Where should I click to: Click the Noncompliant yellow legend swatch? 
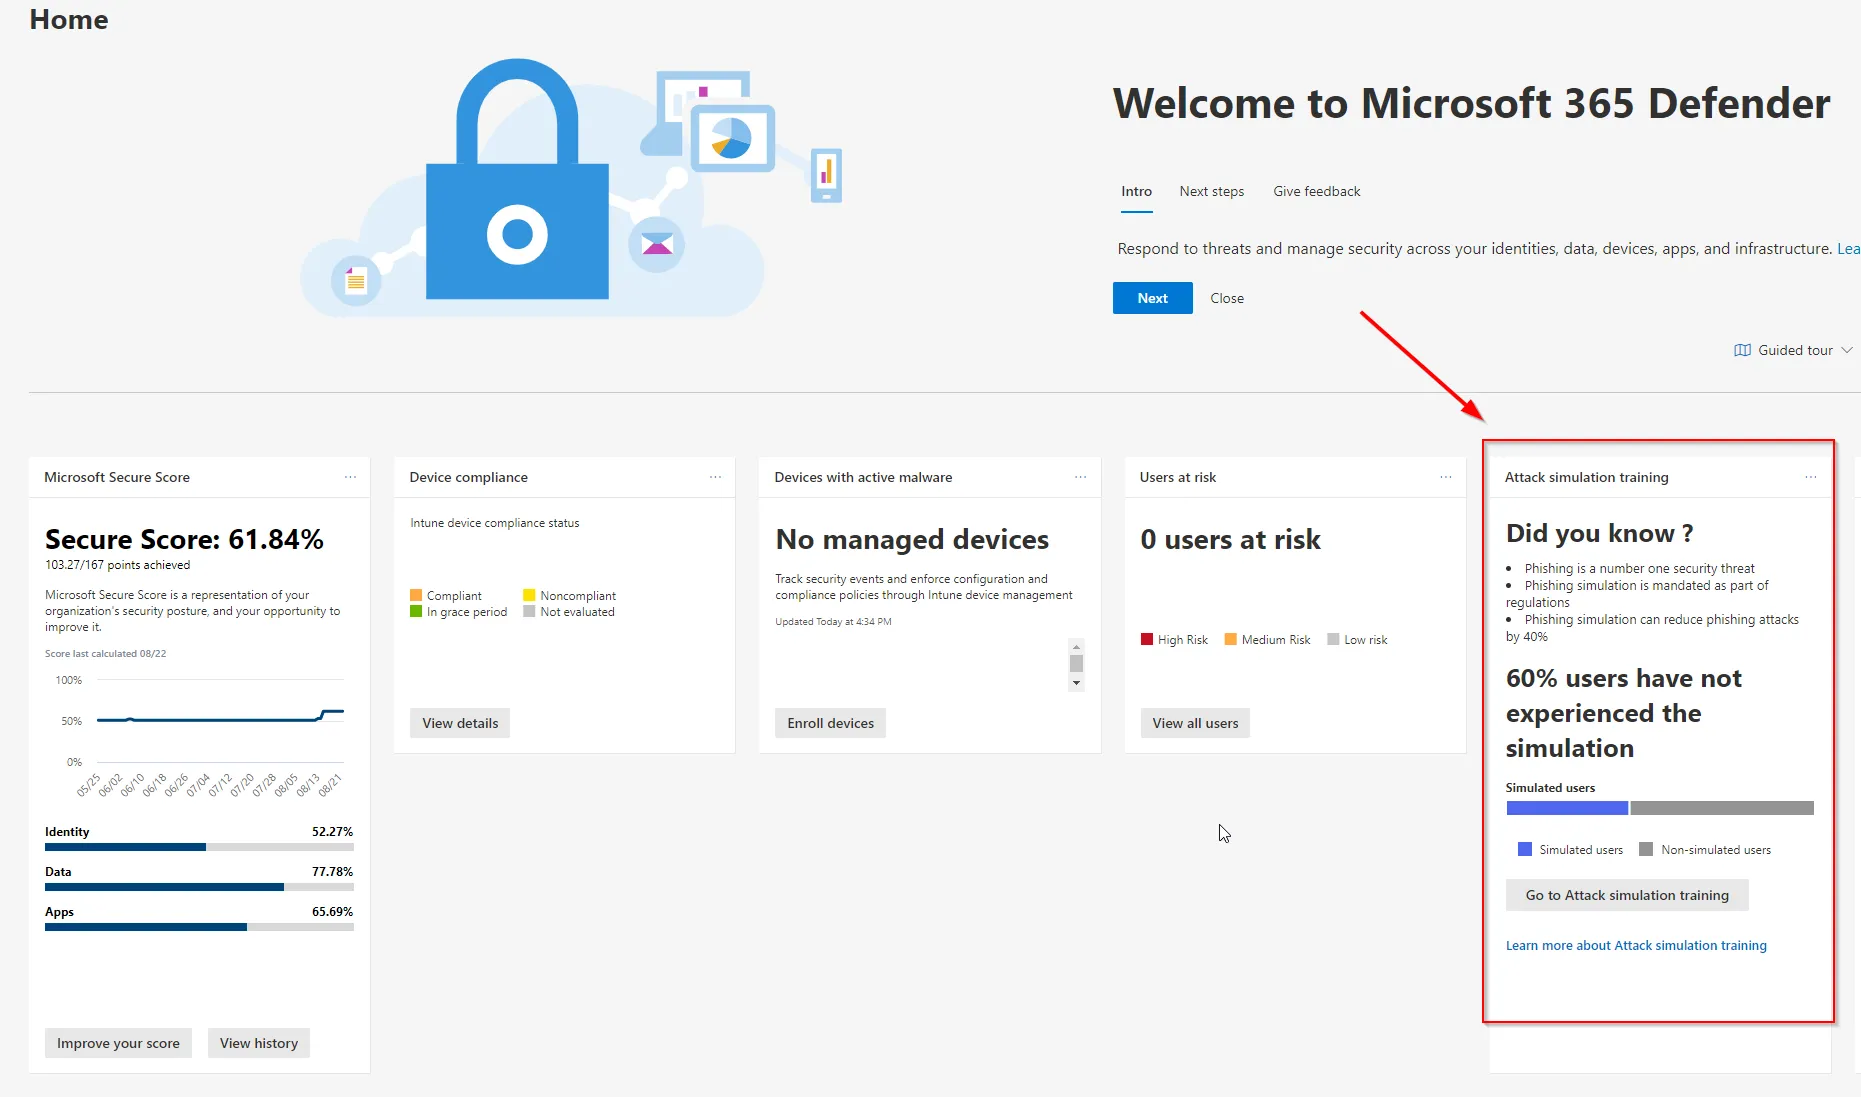(x=529, y=595)
